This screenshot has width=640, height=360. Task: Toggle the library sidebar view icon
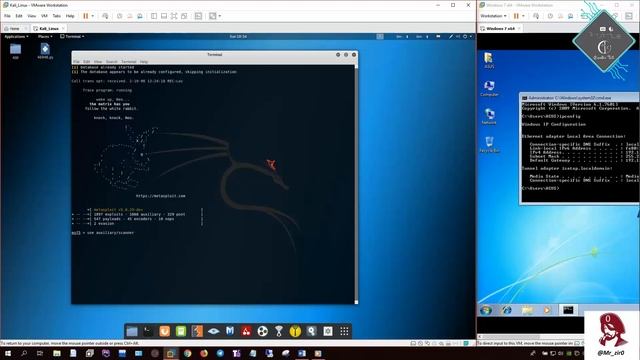(154, 16)
